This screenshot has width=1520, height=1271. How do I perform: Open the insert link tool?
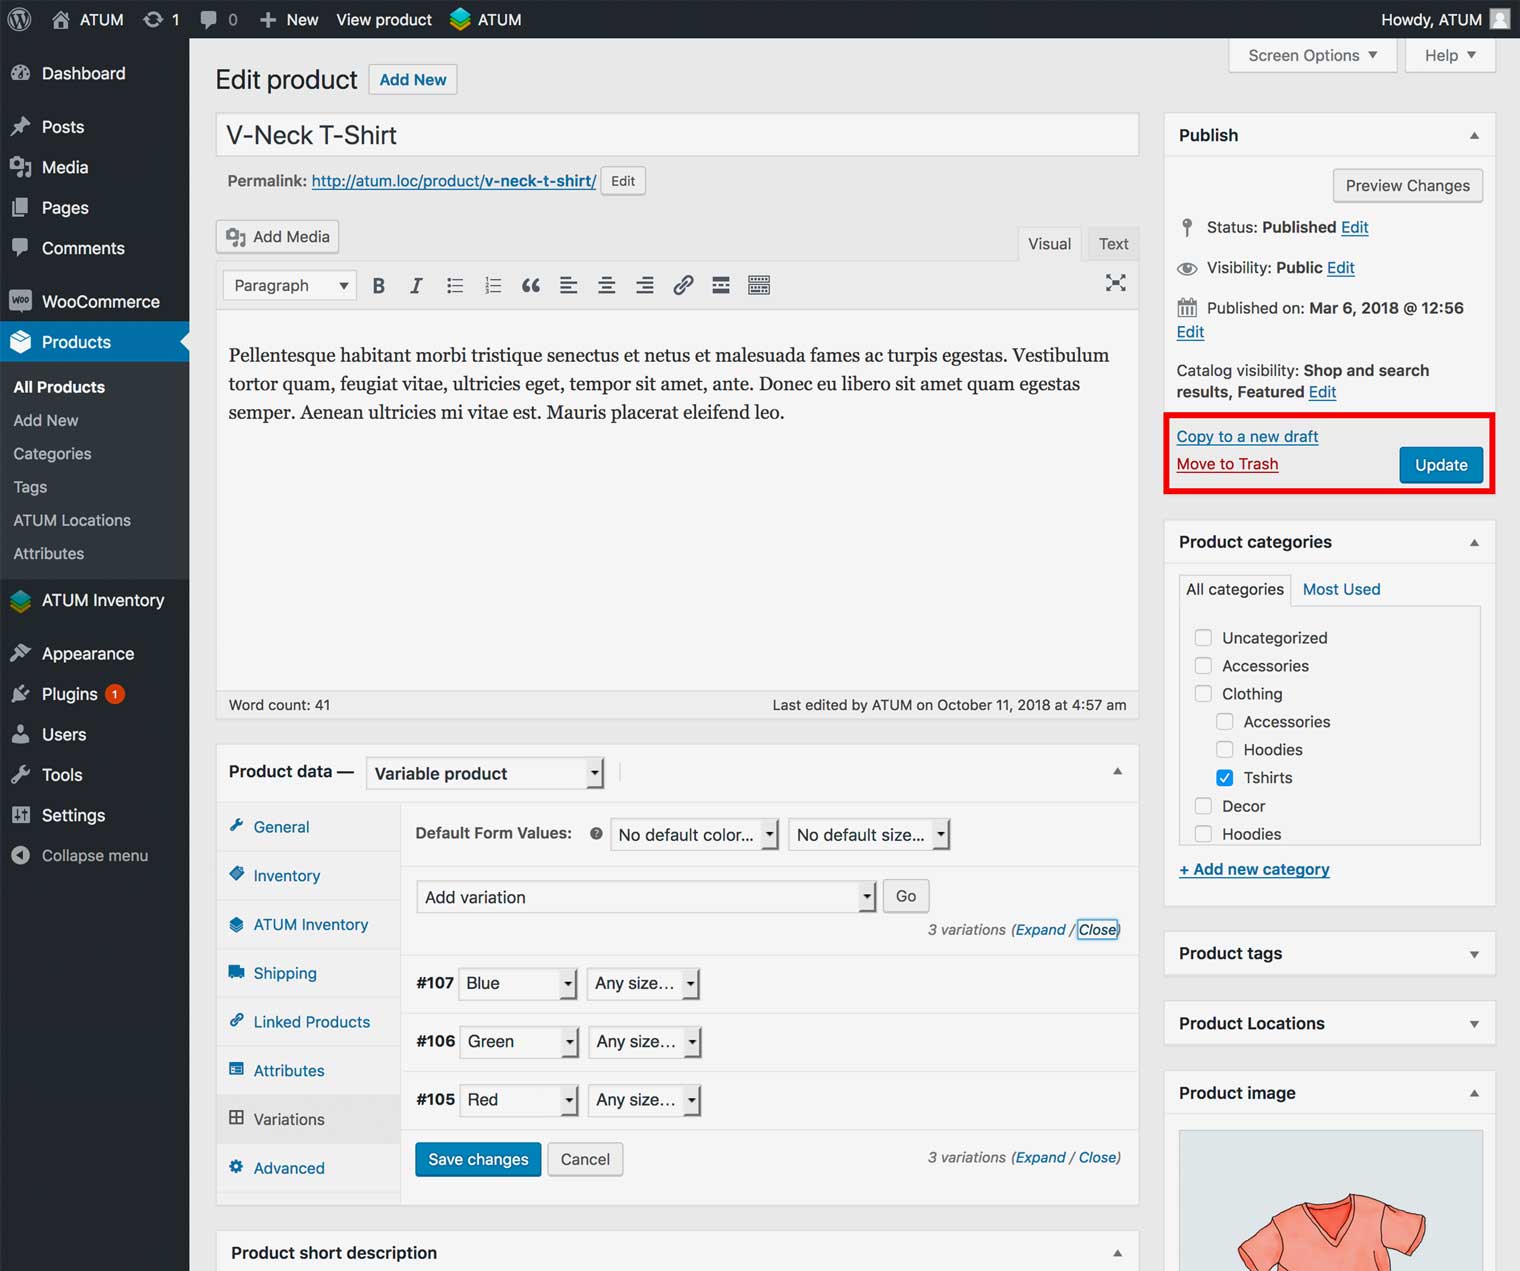[683, 286]
